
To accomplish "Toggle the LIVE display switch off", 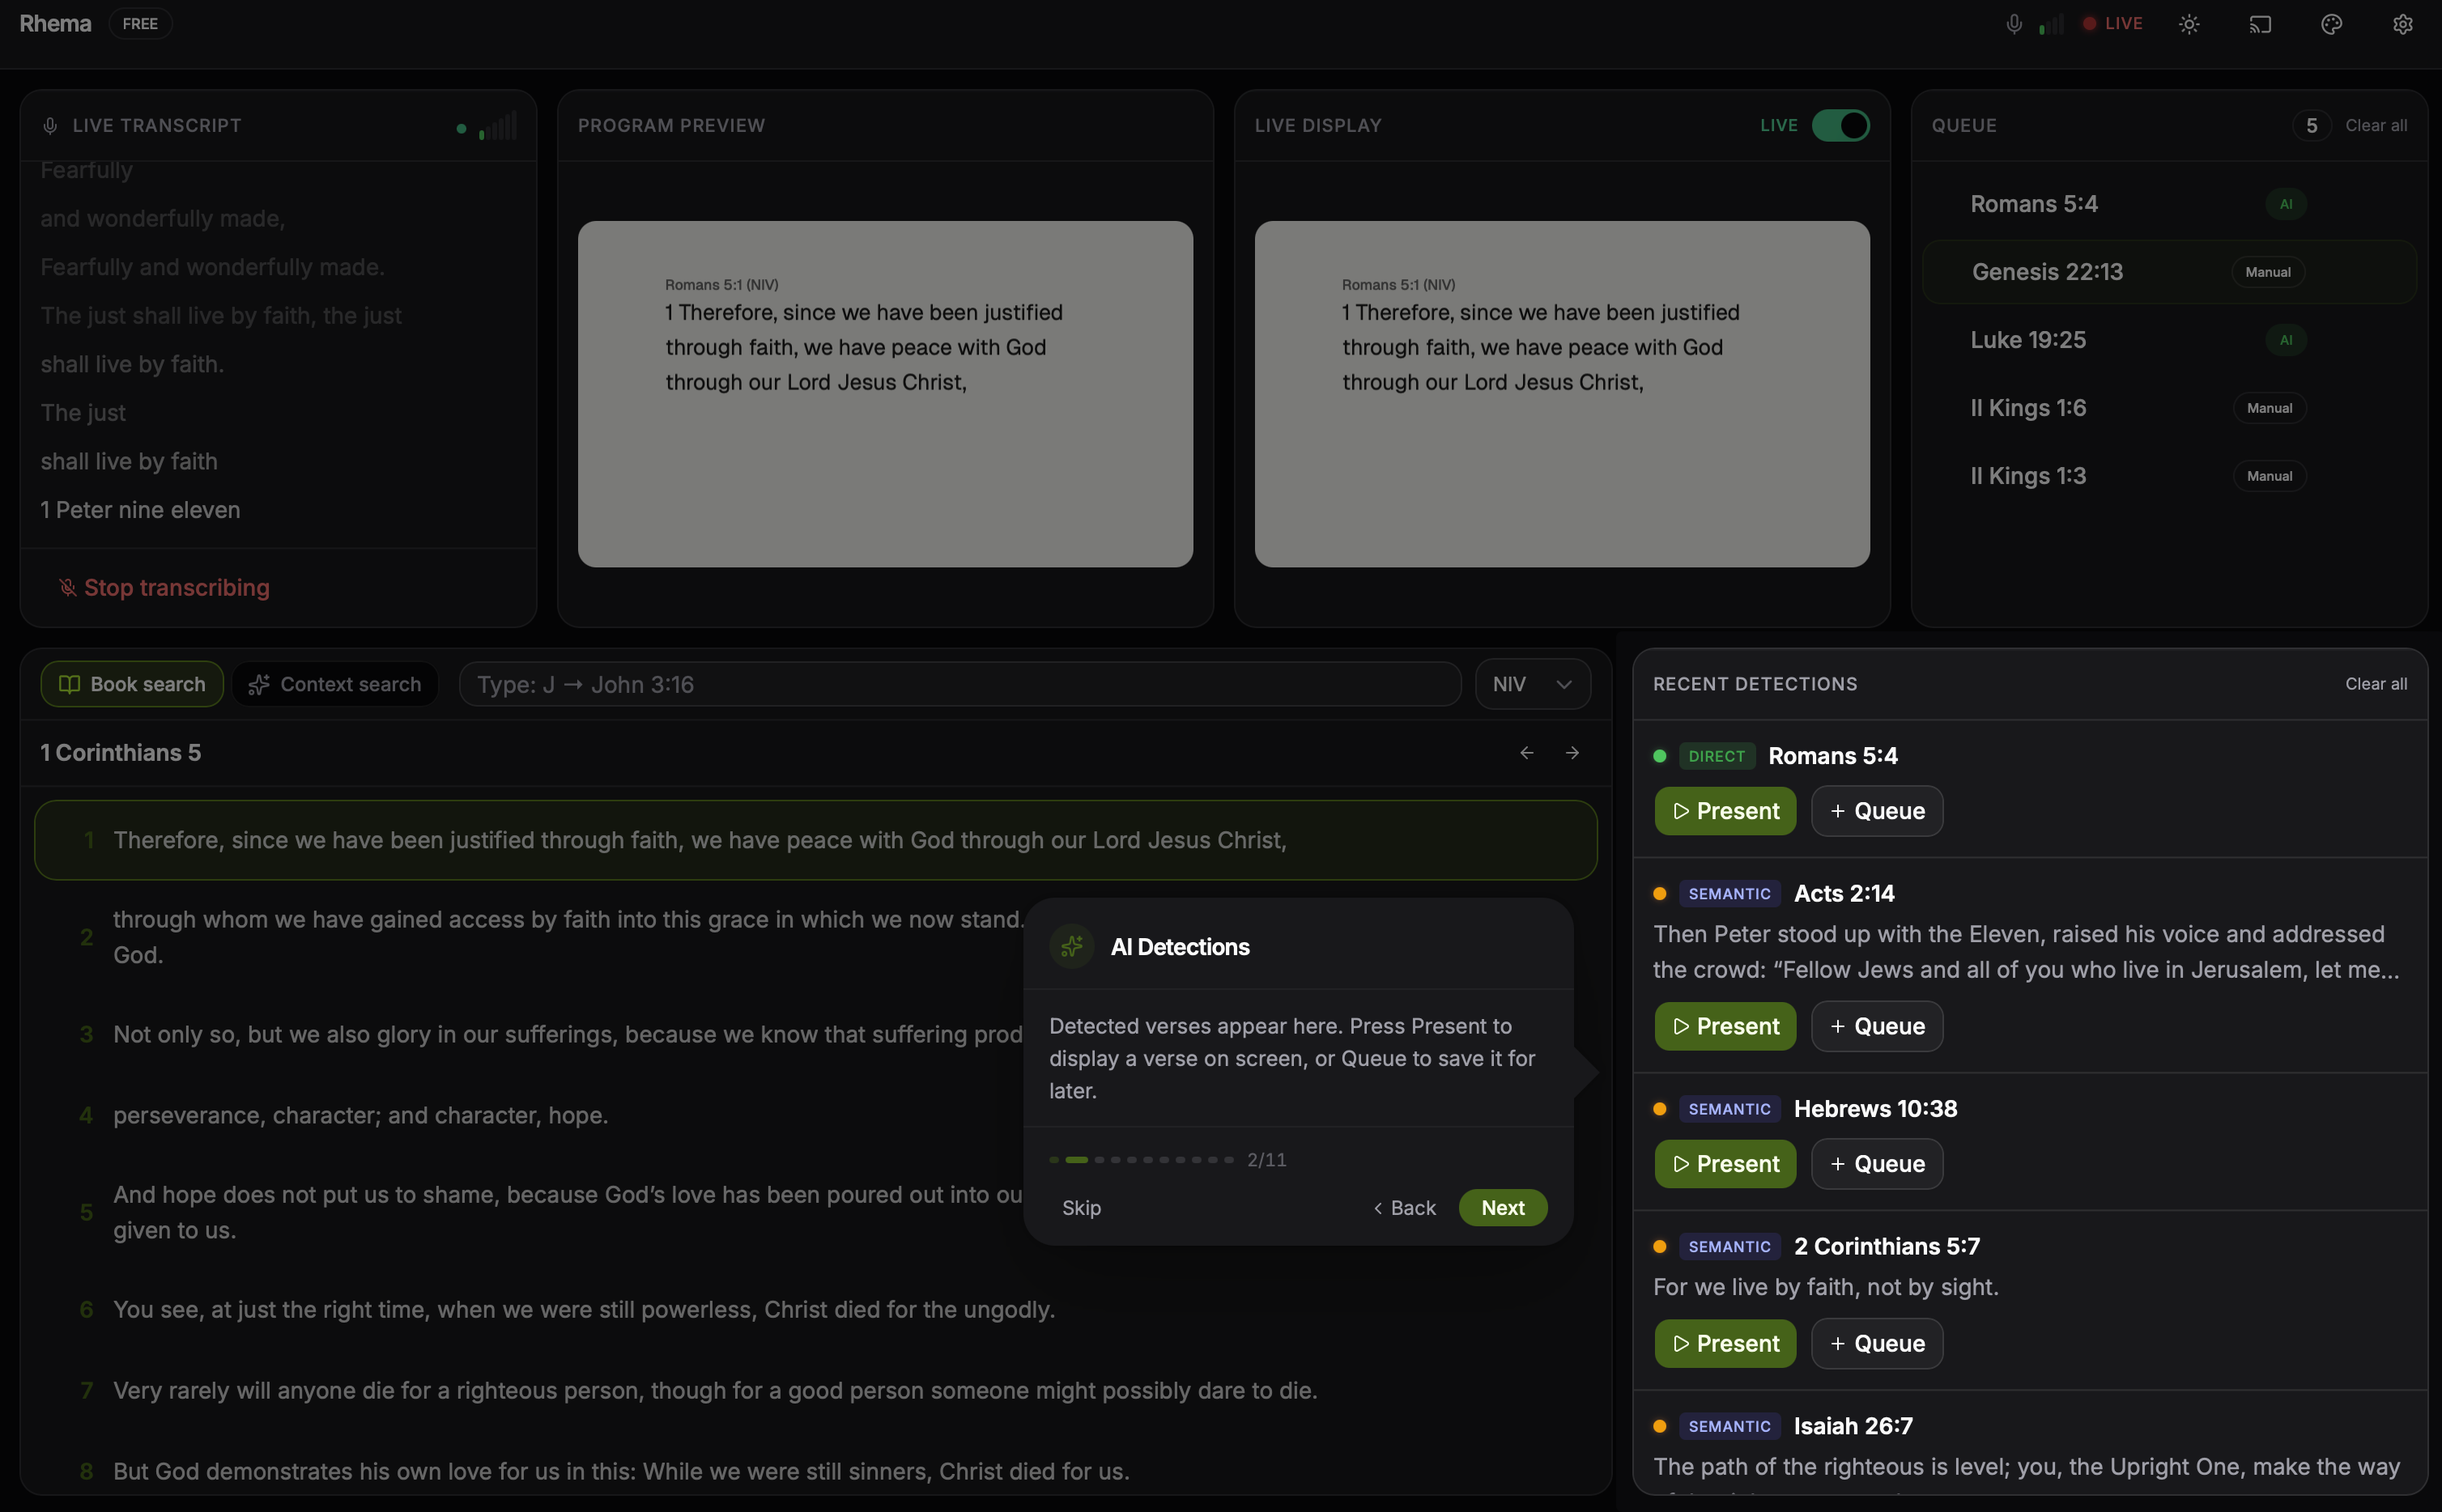I will pos(1840,126).
